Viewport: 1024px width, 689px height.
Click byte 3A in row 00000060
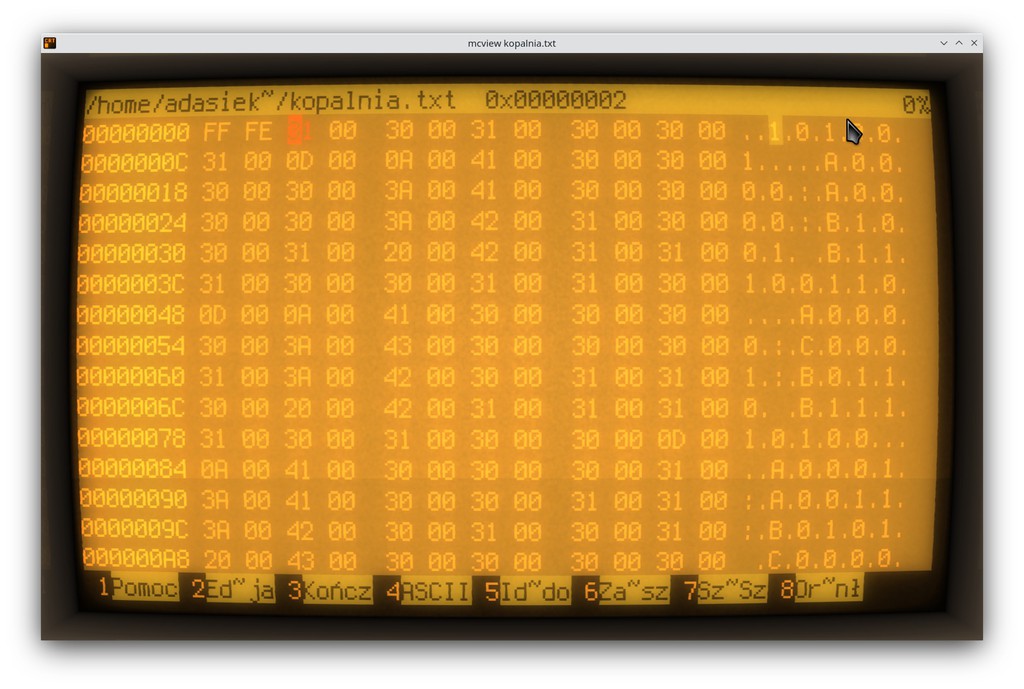point(297,377)
